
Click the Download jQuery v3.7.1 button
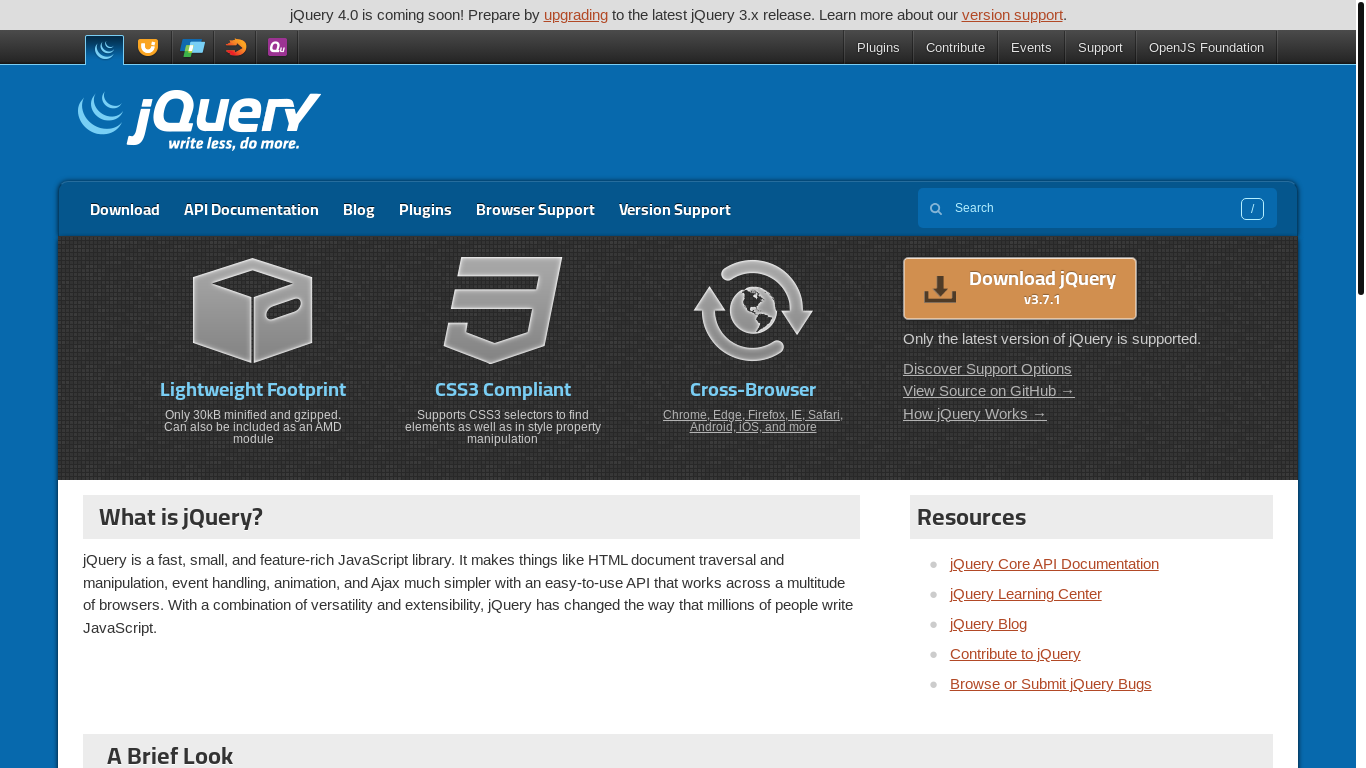click(1020, 289)
